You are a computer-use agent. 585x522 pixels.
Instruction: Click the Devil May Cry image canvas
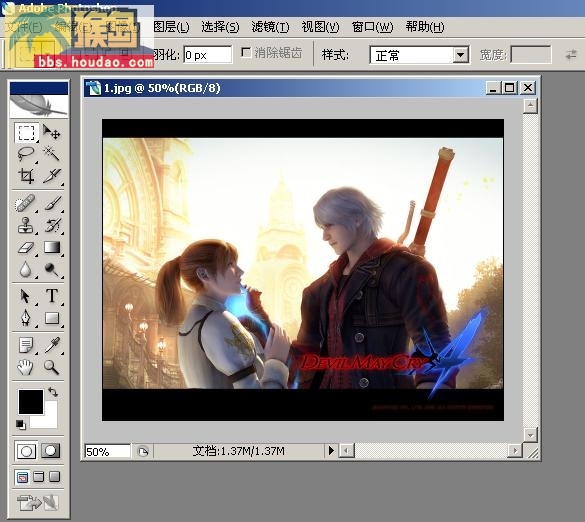pyautogui.click(x=303, y=270)
